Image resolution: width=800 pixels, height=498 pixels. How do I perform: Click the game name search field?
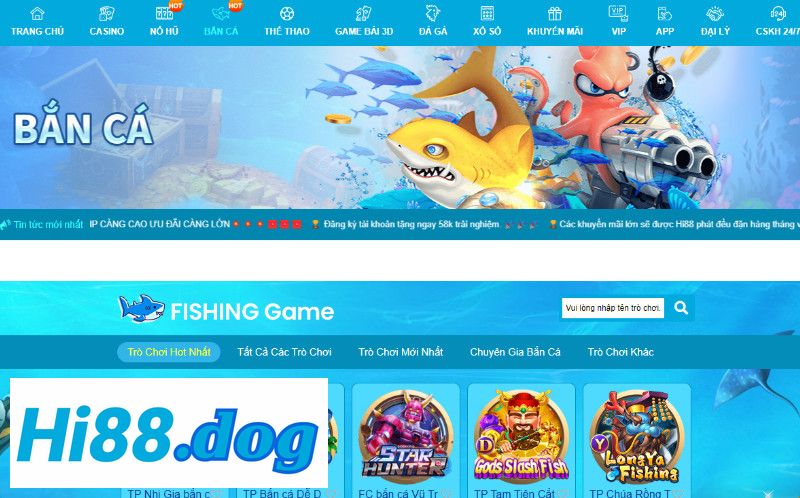(613, 308)
